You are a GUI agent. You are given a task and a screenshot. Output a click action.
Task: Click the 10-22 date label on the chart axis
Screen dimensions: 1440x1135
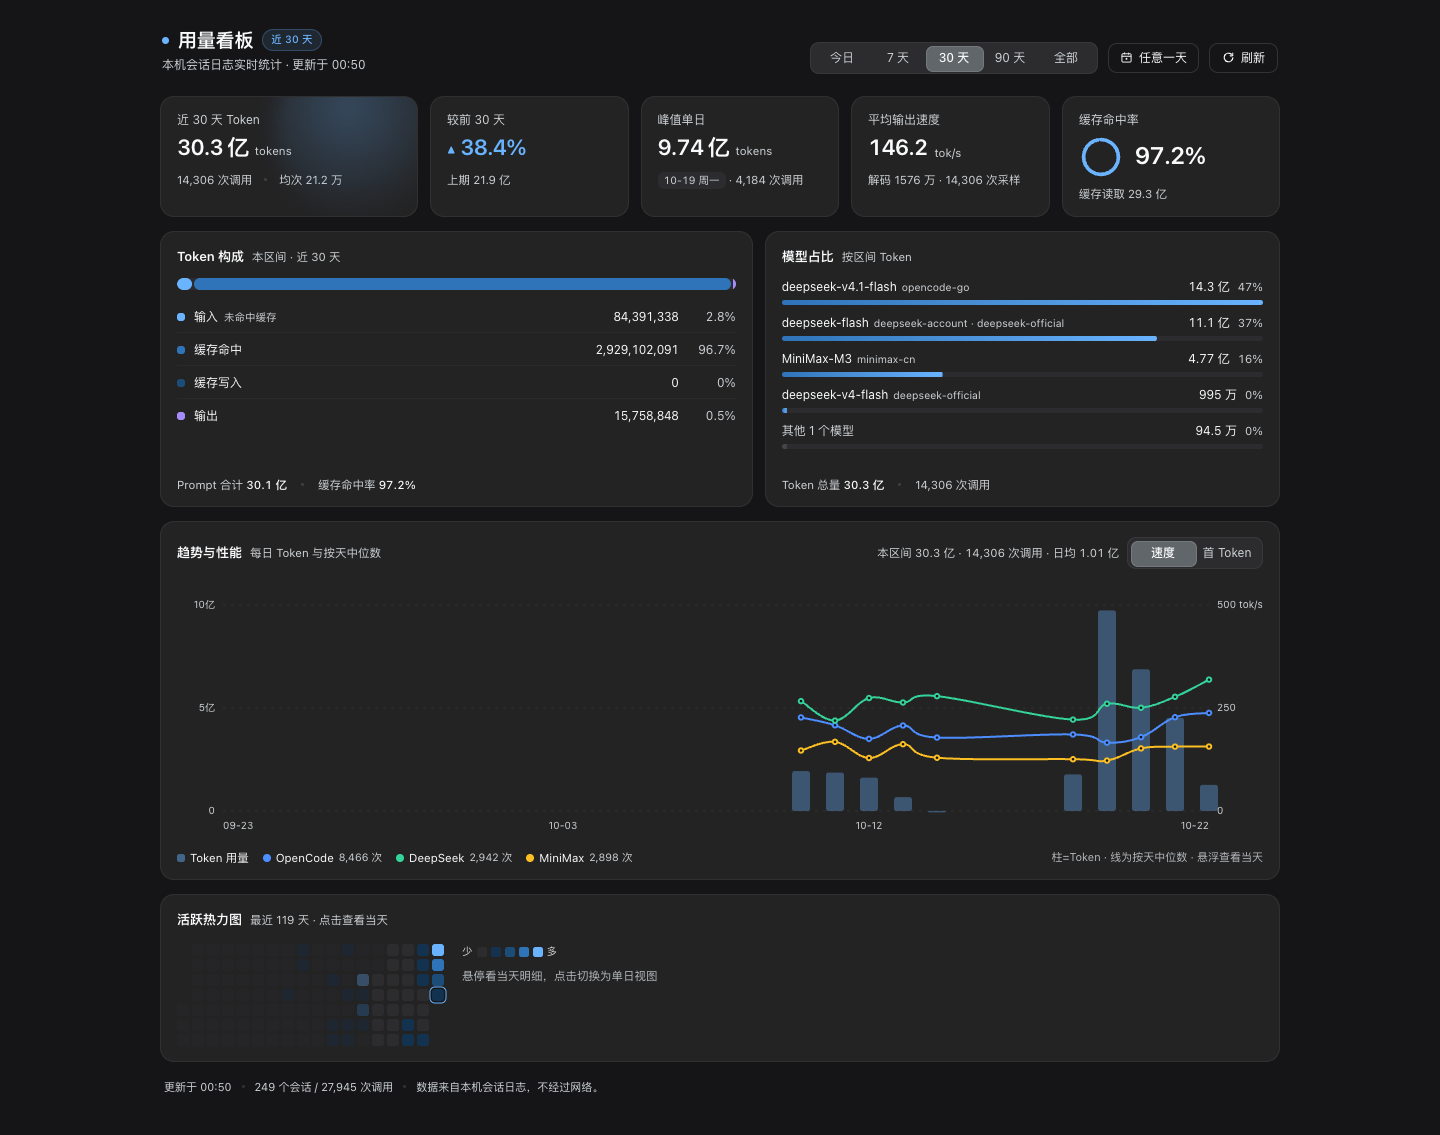click(1194, 826)
